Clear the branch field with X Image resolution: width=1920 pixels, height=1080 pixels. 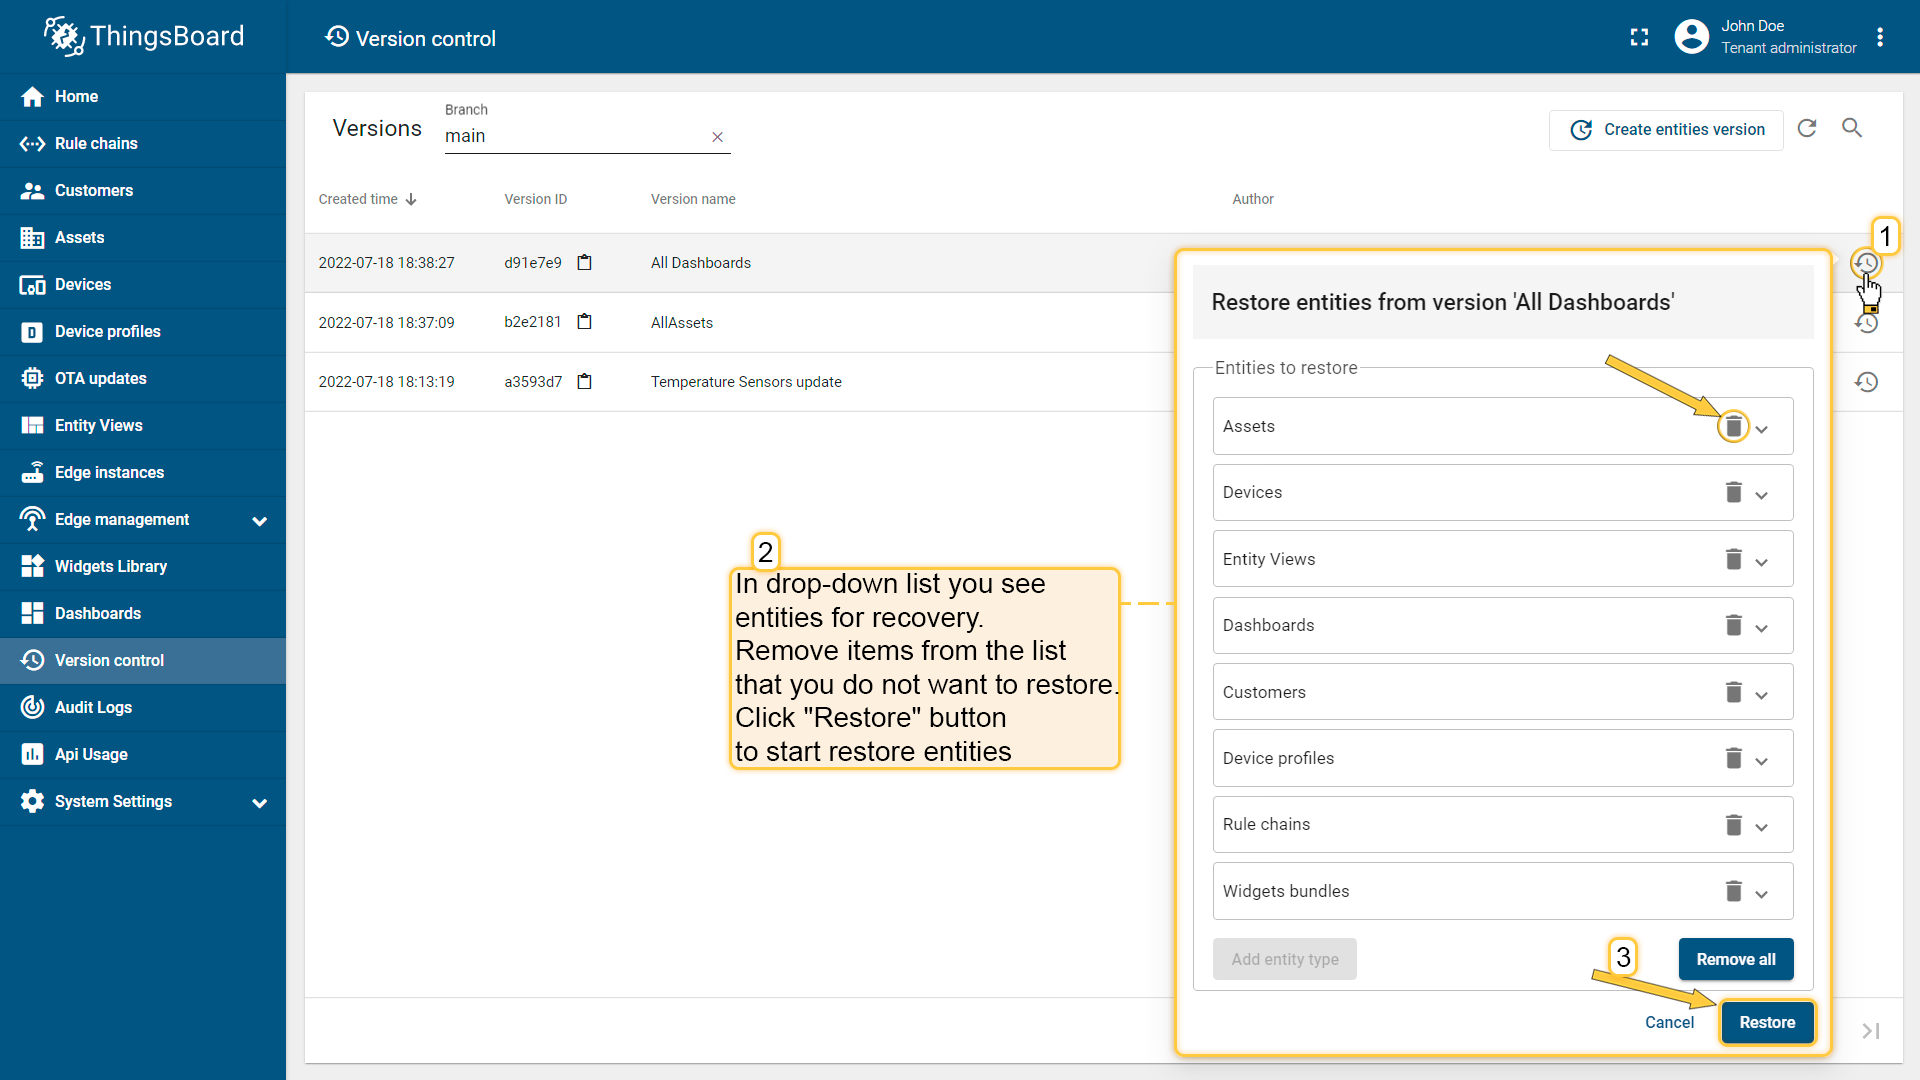[x=717, y=137]
